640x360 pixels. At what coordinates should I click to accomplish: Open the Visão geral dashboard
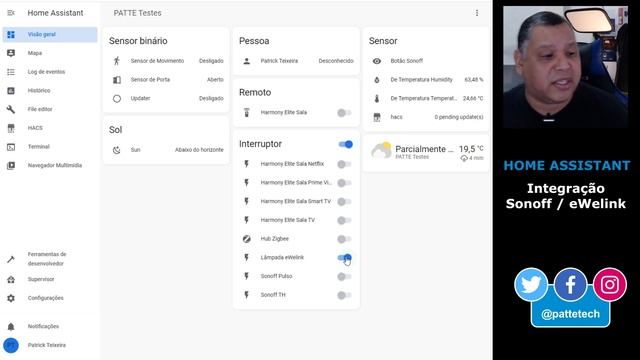(x=50, y=35)
